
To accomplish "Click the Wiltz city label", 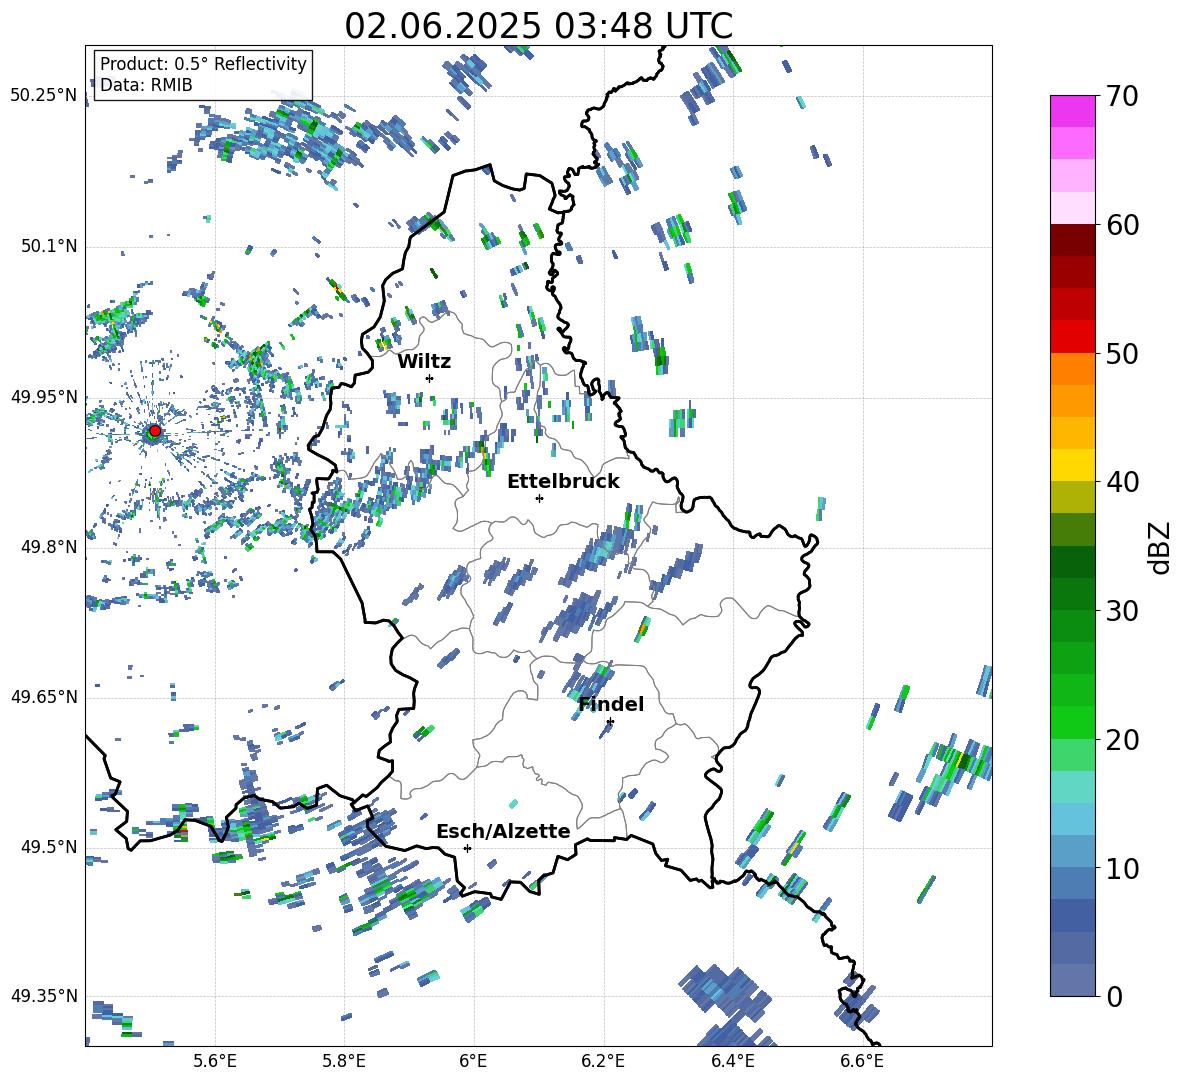I will pos(424,362).
